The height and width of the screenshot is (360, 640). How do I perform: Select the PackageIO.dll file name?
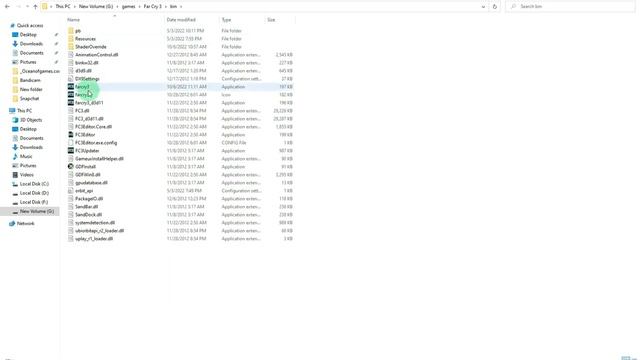point(89,199)
